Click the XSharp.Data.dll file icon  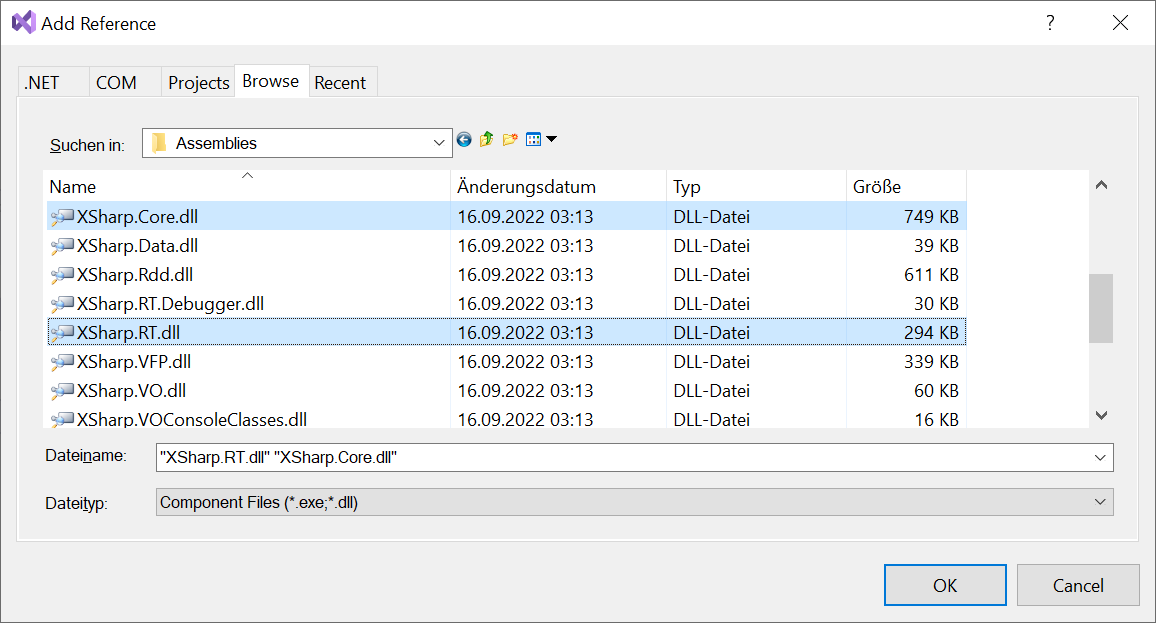[x=63, y=246]
